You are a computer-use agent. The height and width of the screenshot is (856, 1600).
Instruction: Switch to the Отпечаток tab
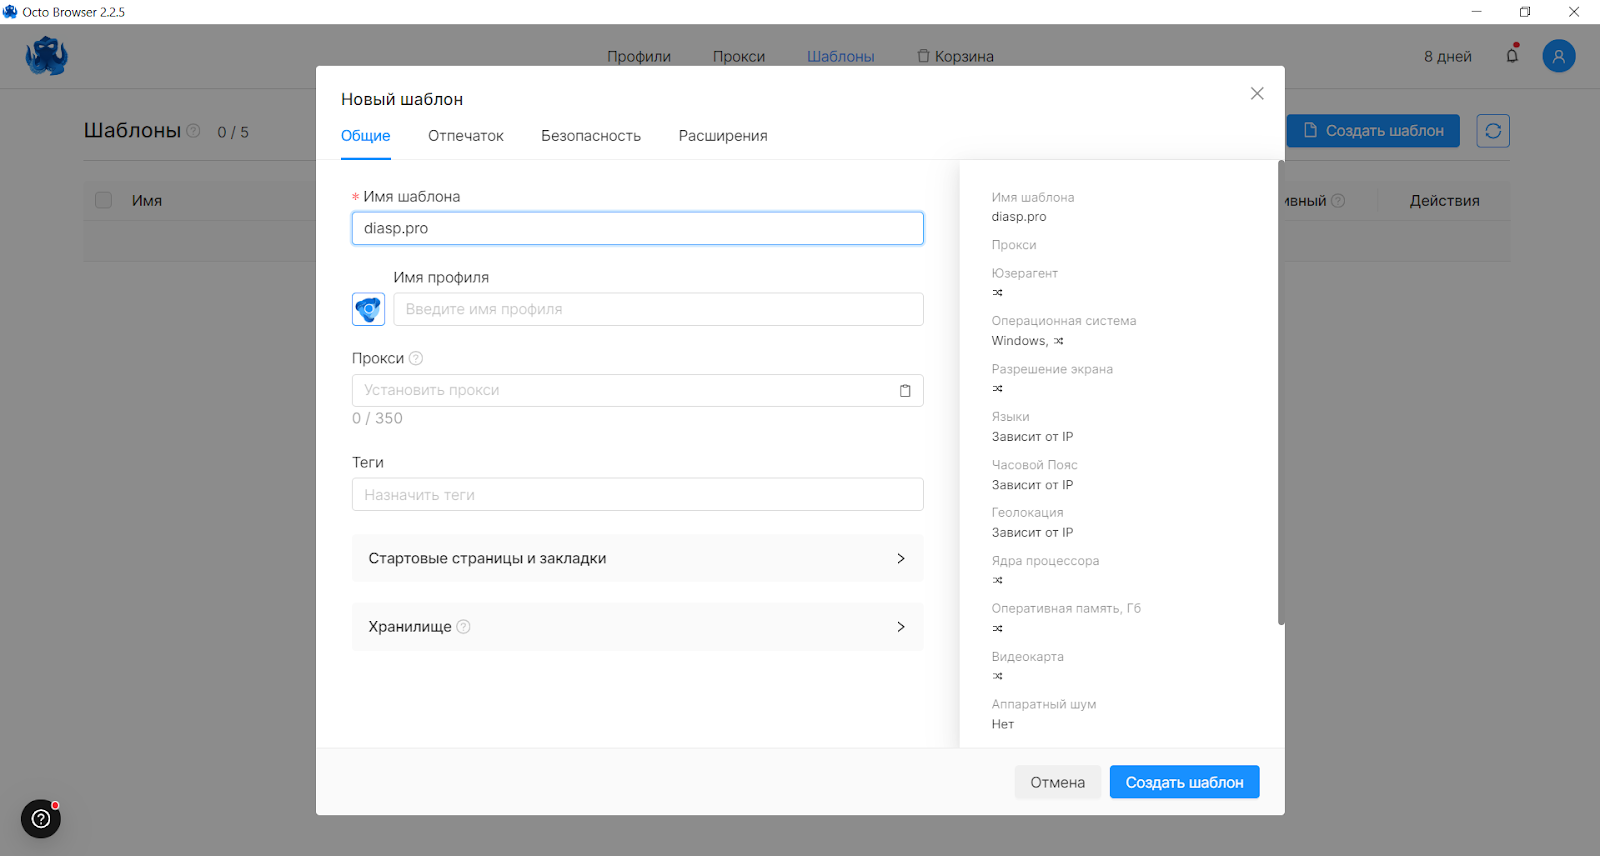point(466,136)
